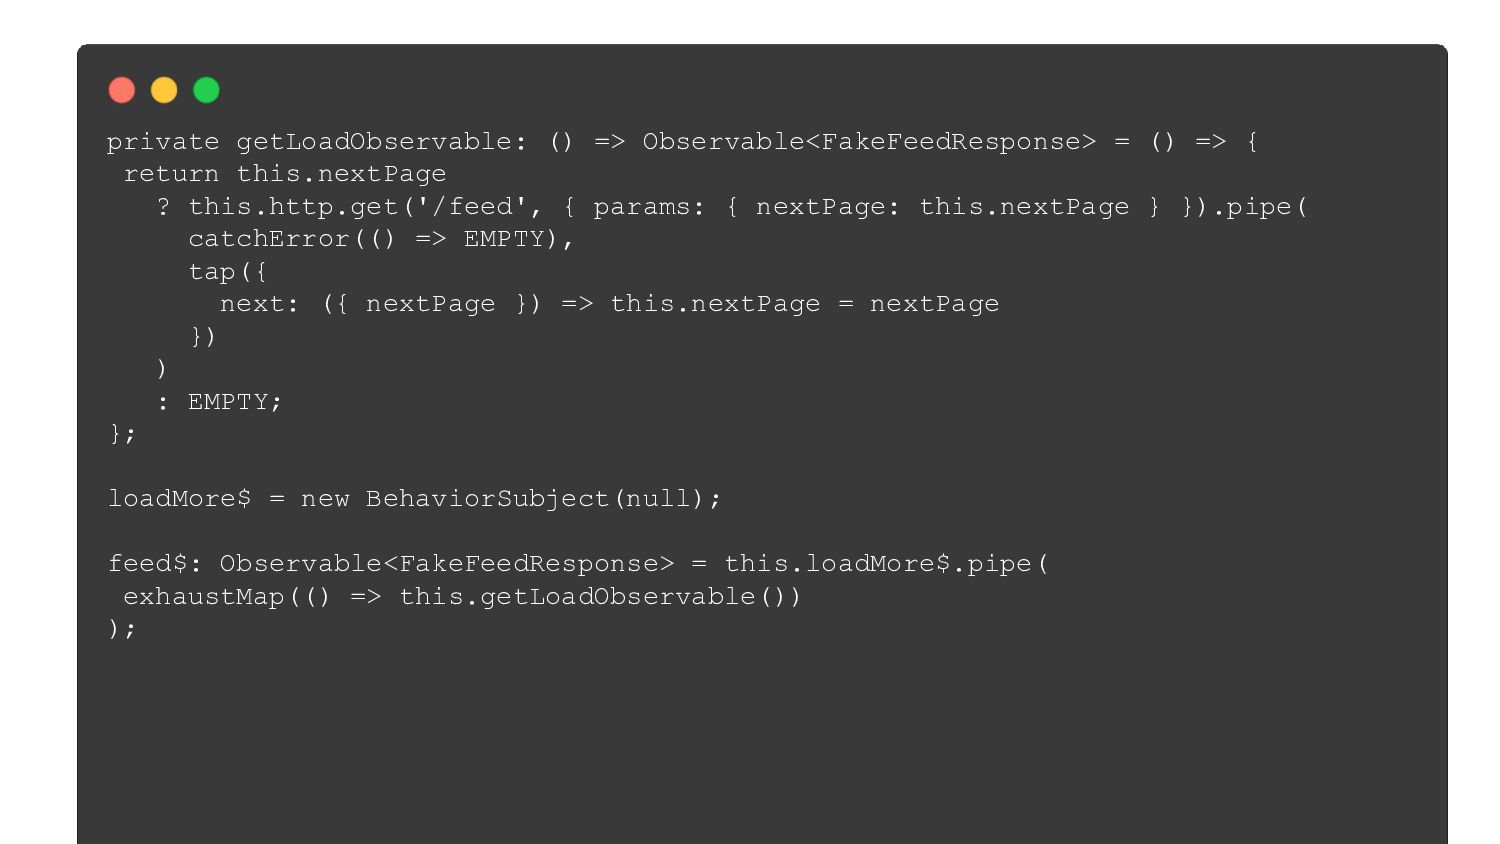Click the green maximize dot

point(206,90)
